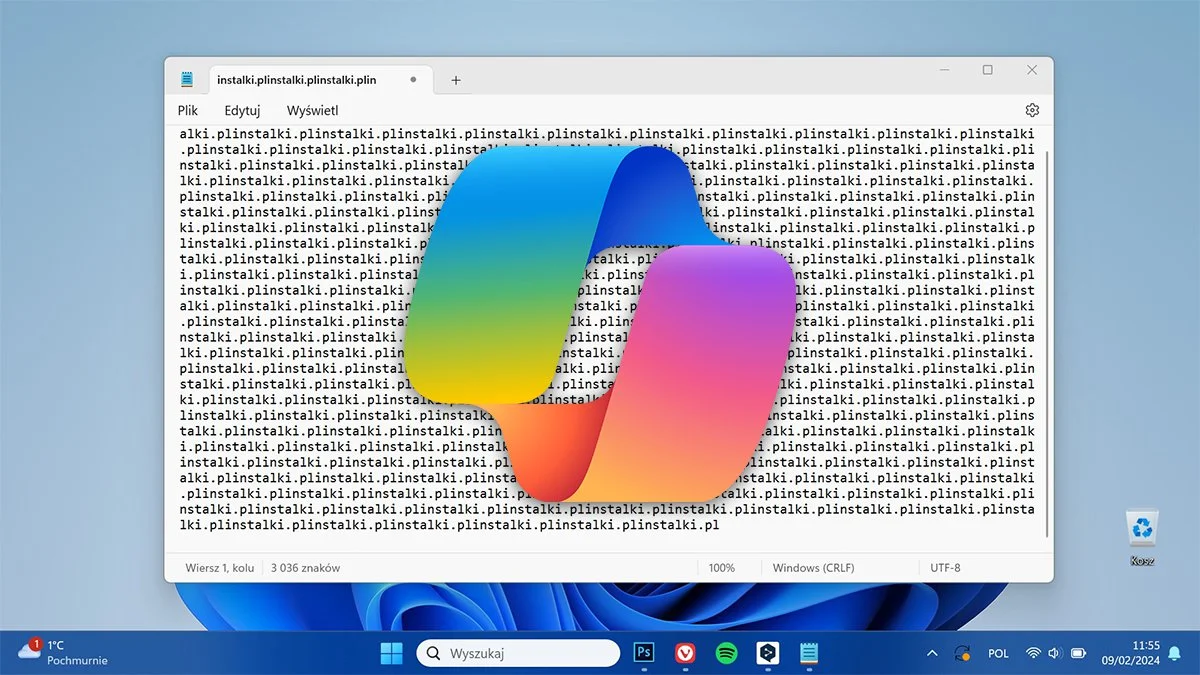This screenshot has width=1200, height=675.
Task: Show hidden system tray icons chevron
Action: pyautogui.click(x=932, y=653)
